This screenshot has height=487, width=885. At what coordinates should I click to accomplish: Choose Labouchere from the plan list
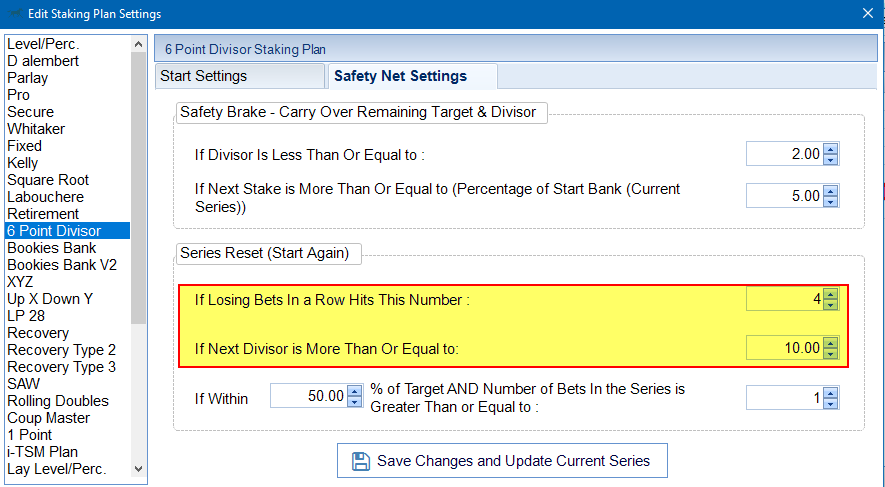tap(45, 197)
